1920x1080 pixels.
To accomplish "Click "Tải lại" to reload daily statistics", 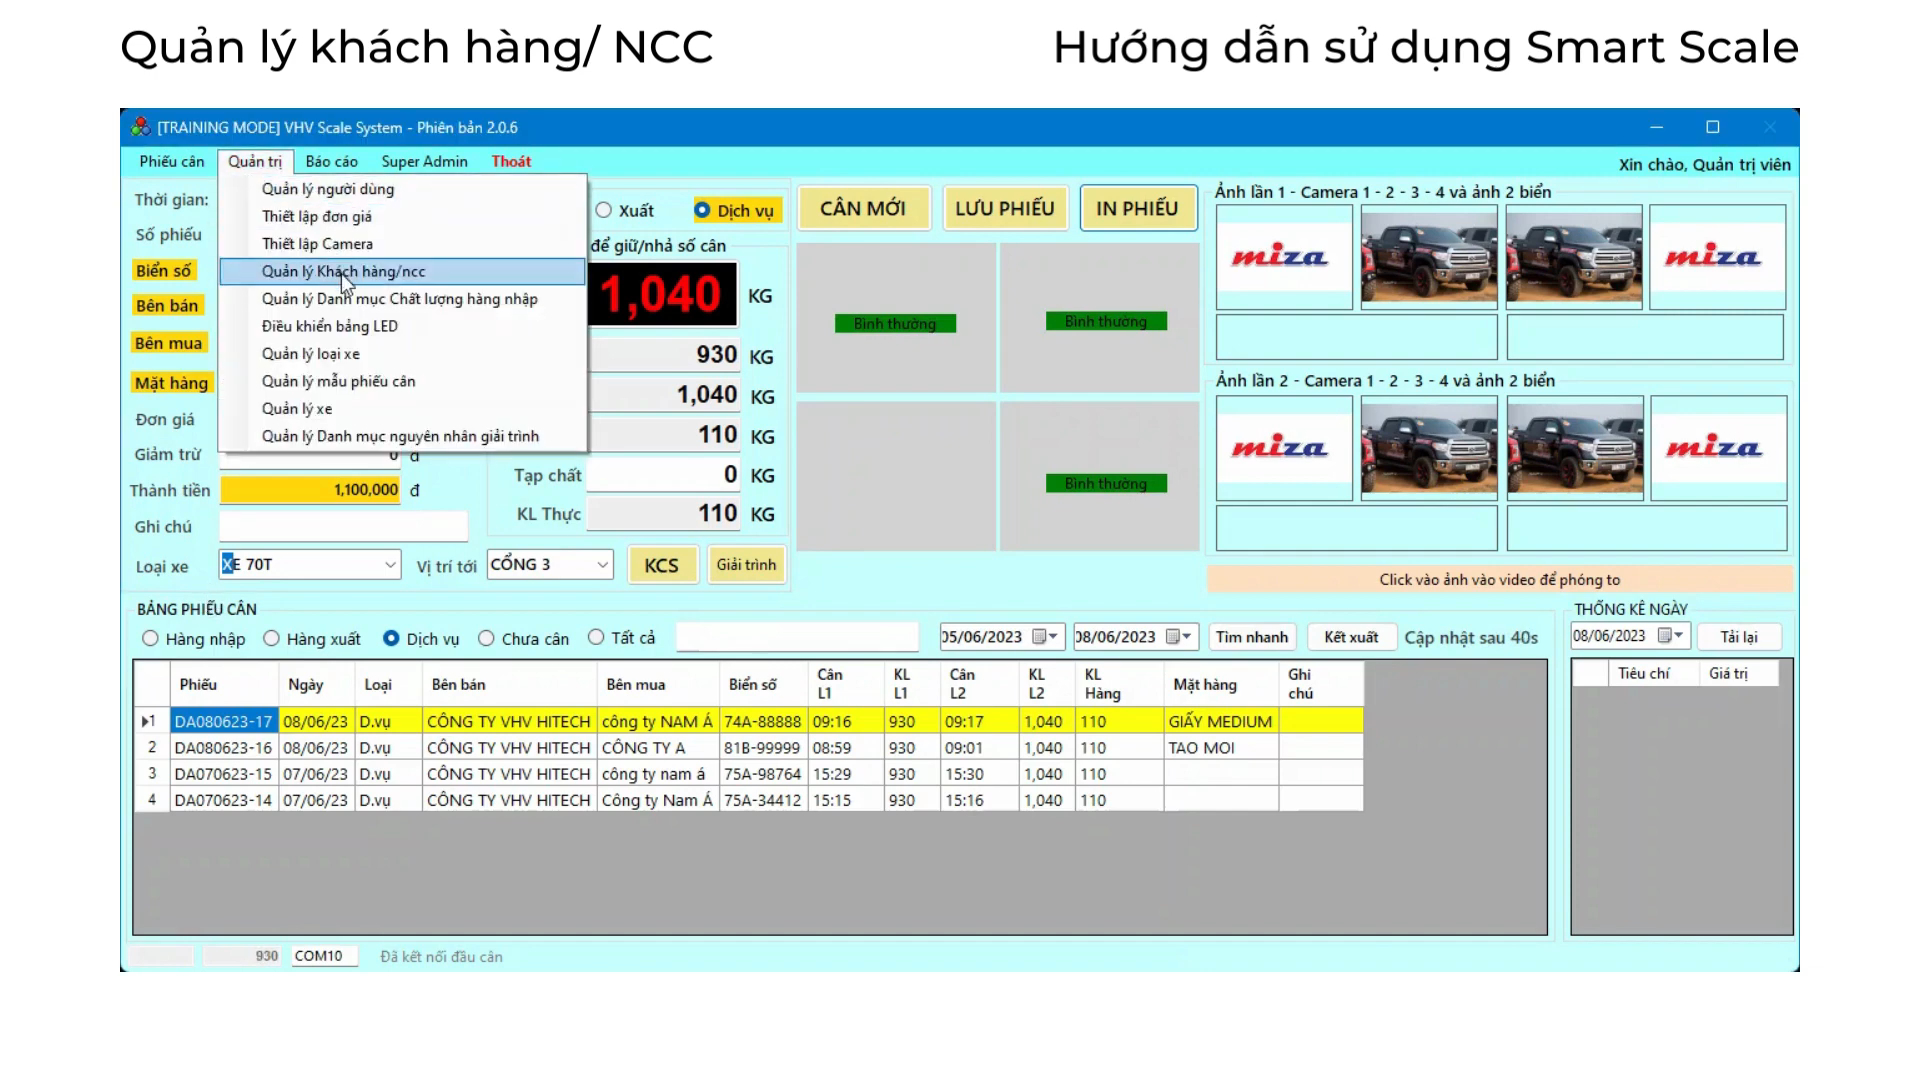I will [1740, 636].
